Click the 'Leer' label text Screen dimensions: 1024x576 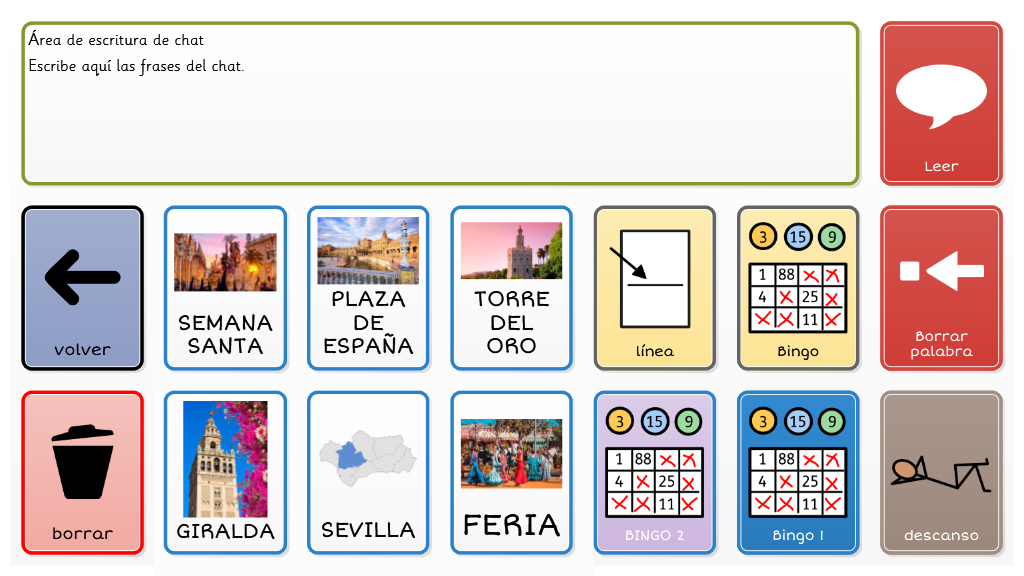(x=941, y=166)
